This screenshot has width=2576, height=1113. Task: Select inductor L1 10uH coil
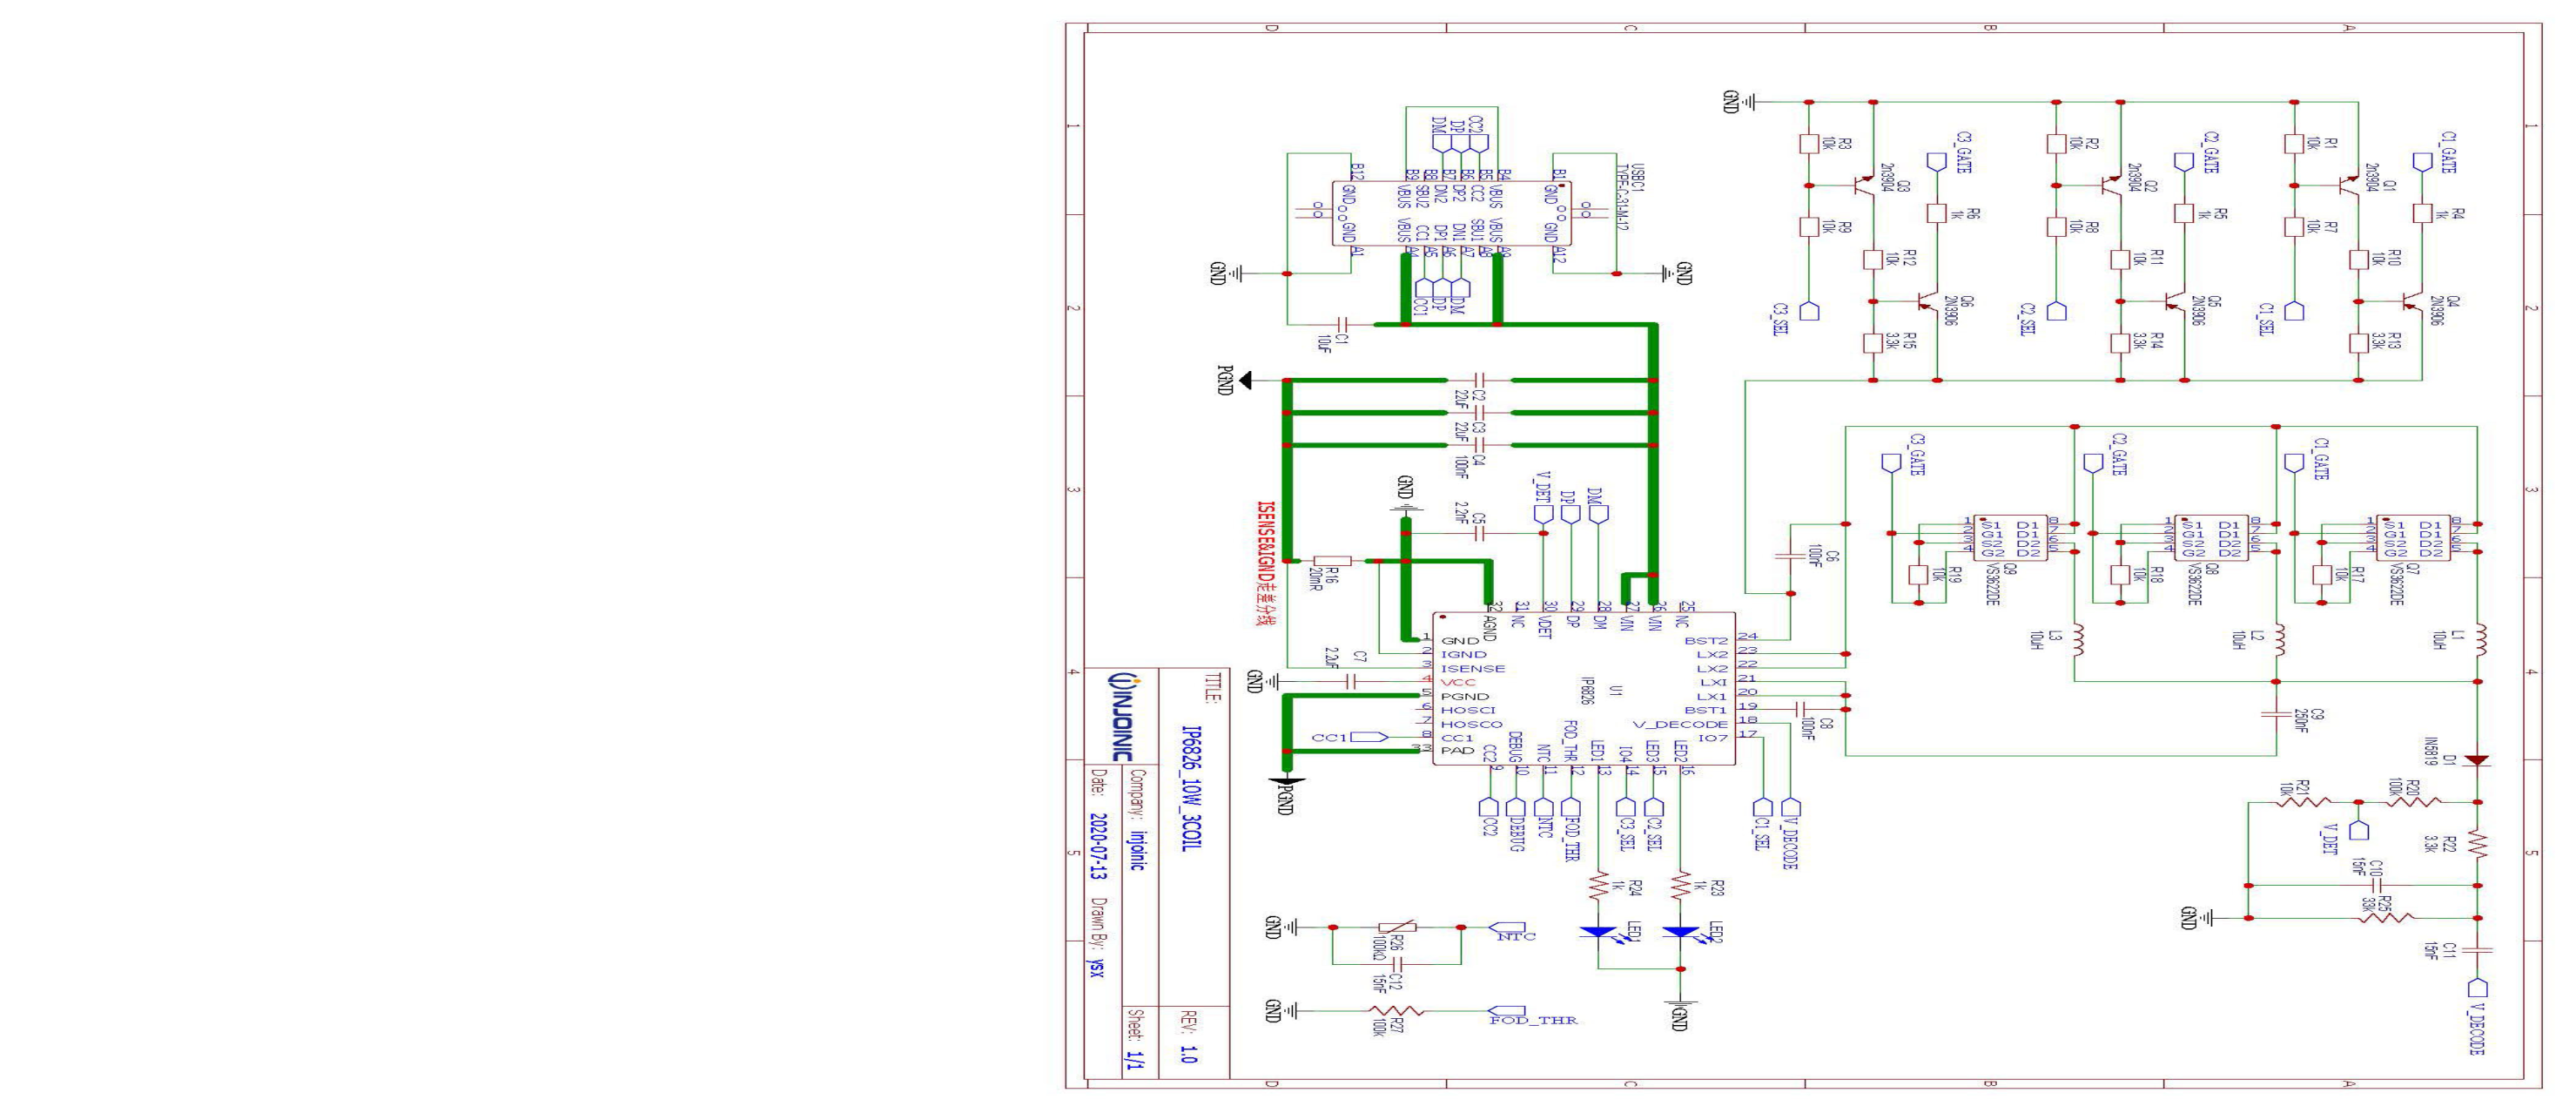point(2479,640)
